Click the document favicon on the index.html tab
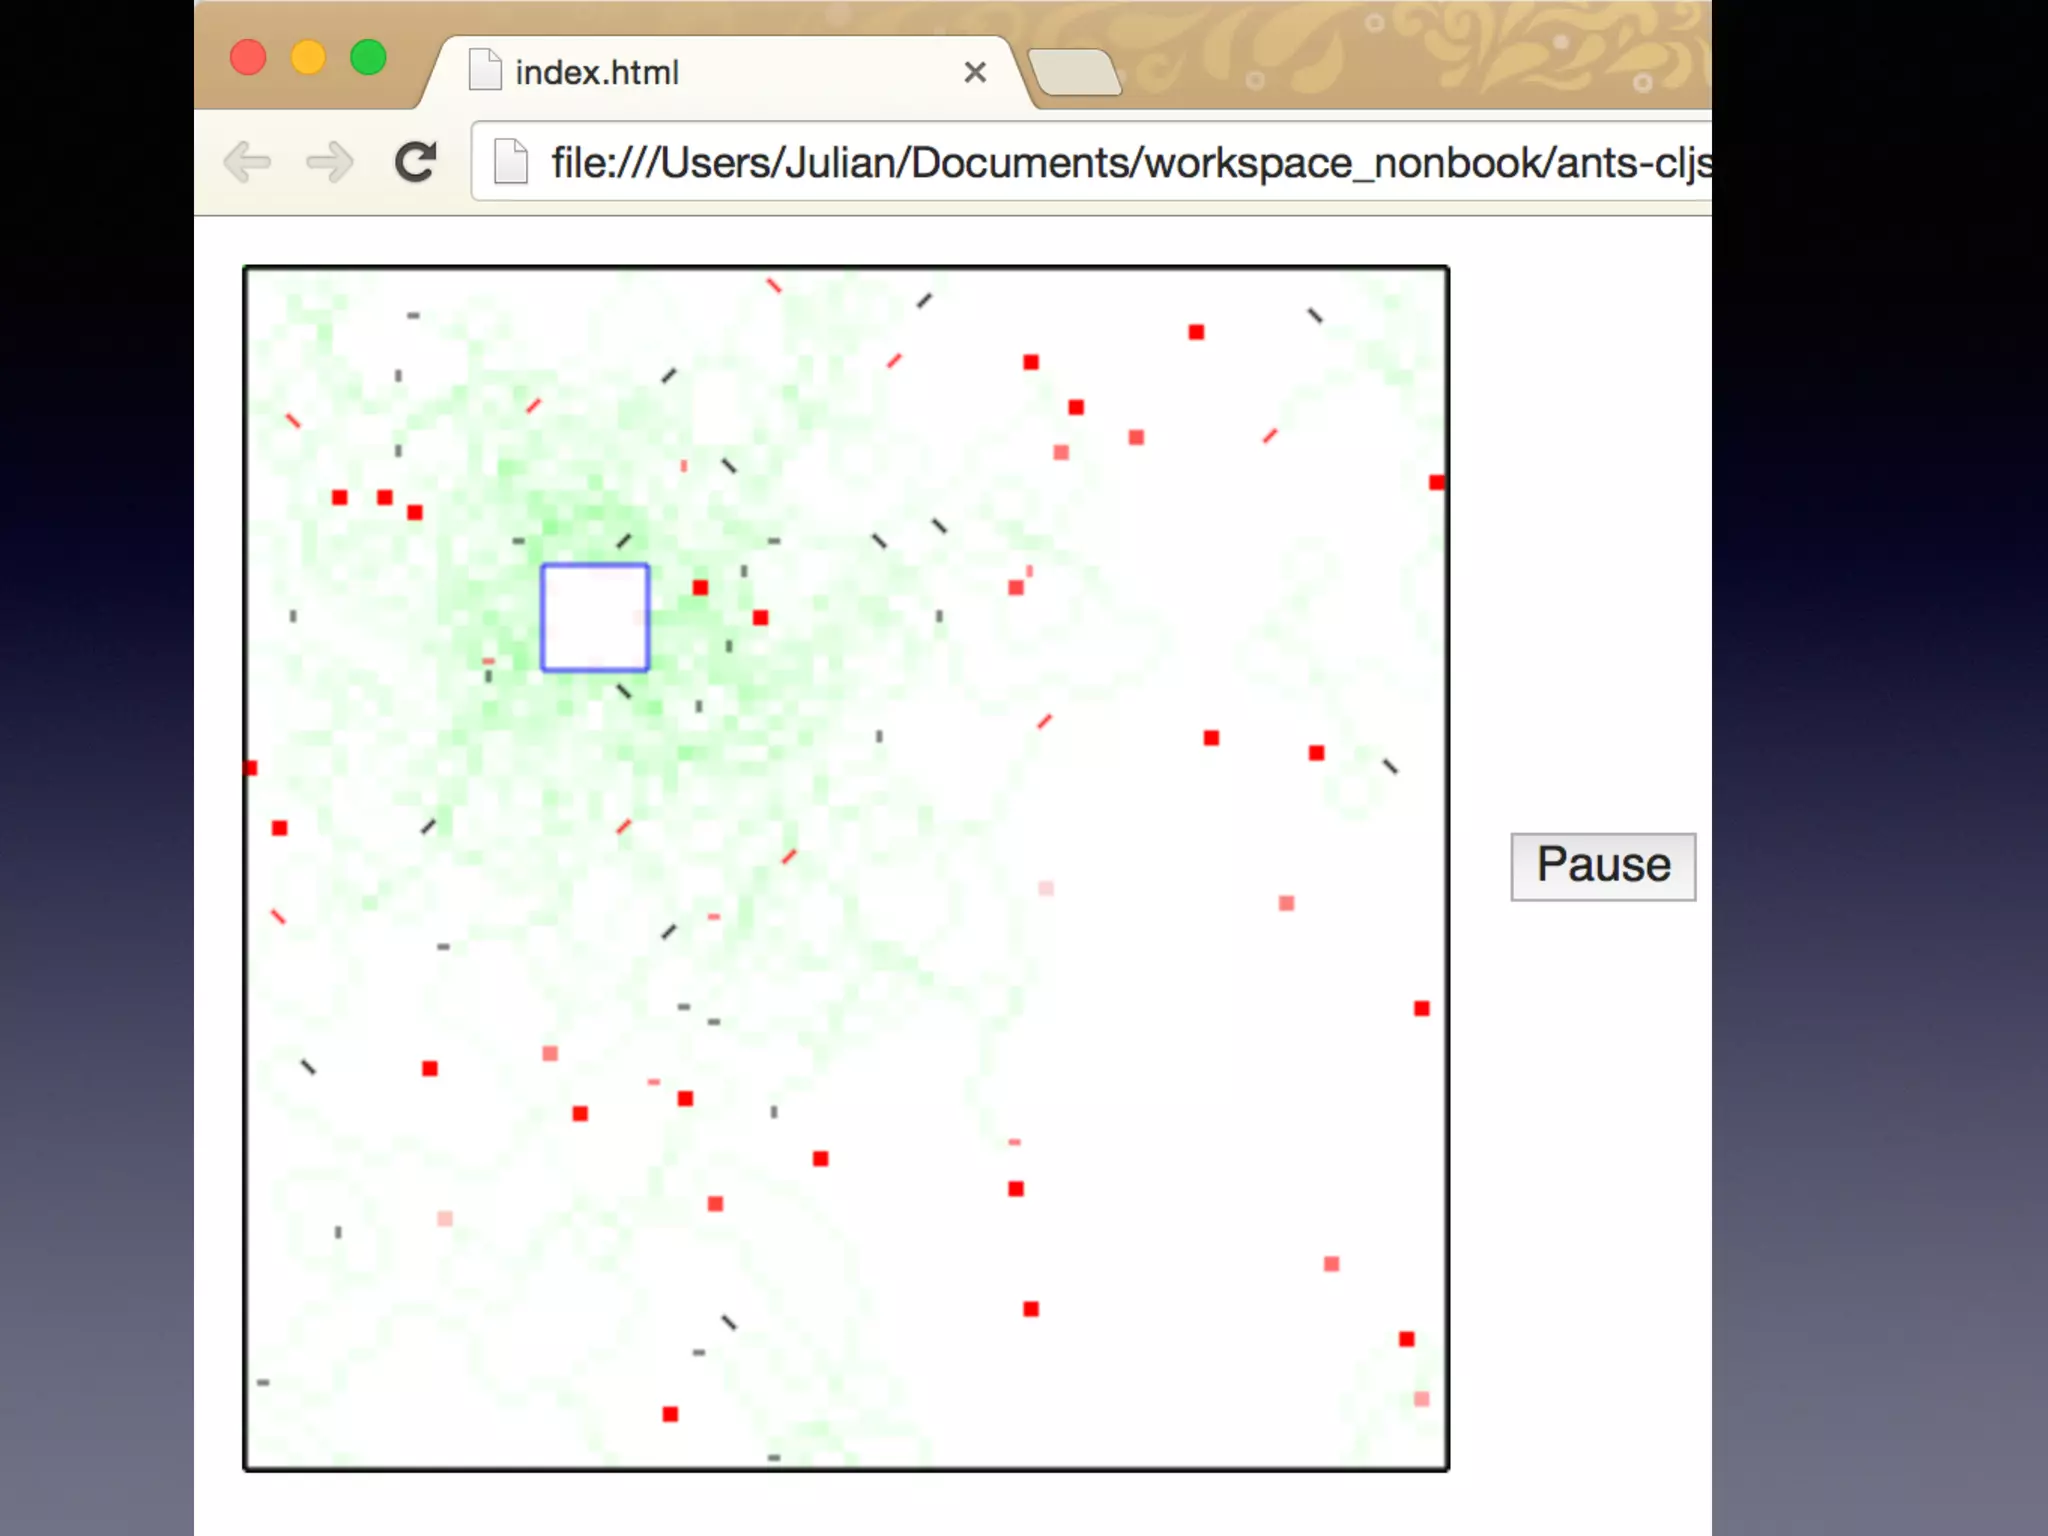This screenshot has width=2048, height=1536. pos(485,71)
